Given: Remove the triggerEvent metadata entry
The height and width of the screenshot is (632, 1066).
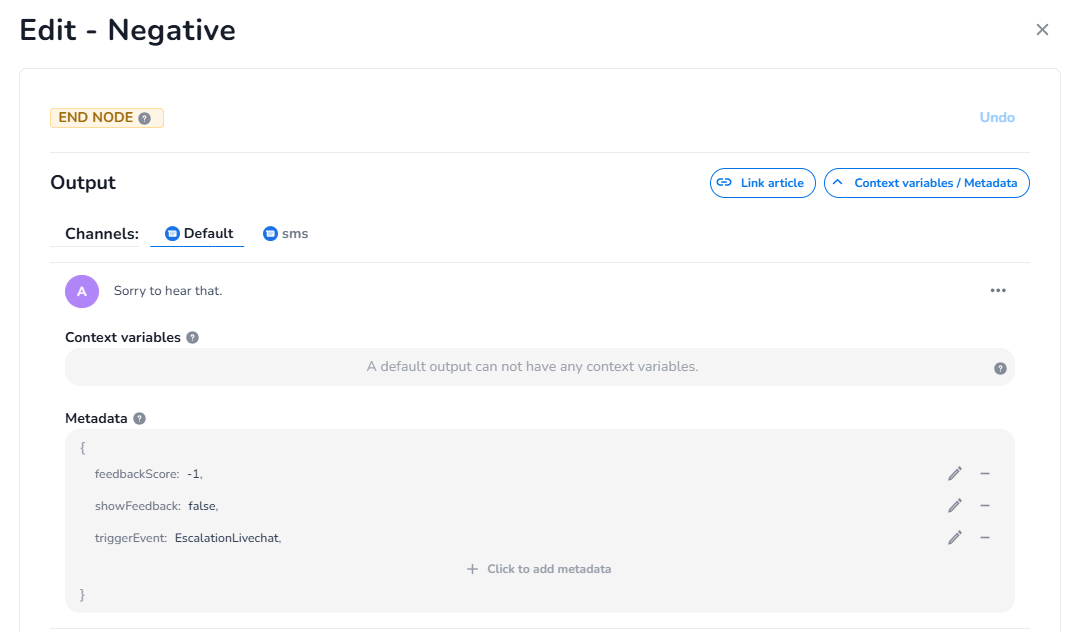Looking at the screenshot, I should click(985, 538).
